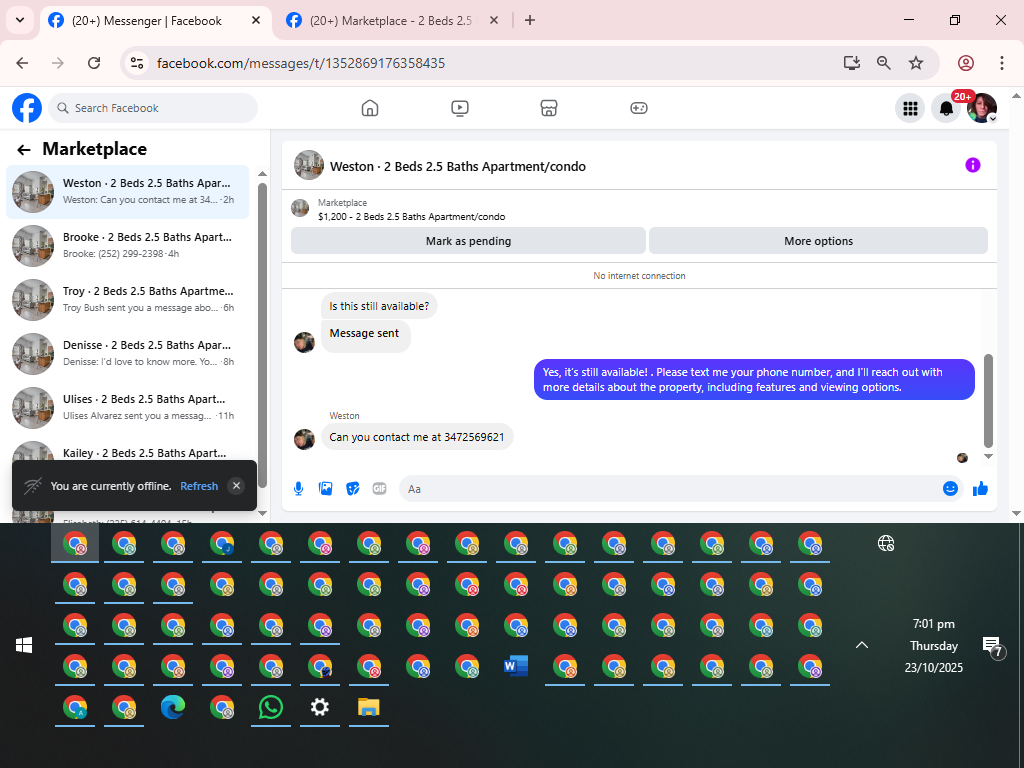Click the browser address bar URL
This screenshot has height=768, width=1024.
click(x=301, y=63)
